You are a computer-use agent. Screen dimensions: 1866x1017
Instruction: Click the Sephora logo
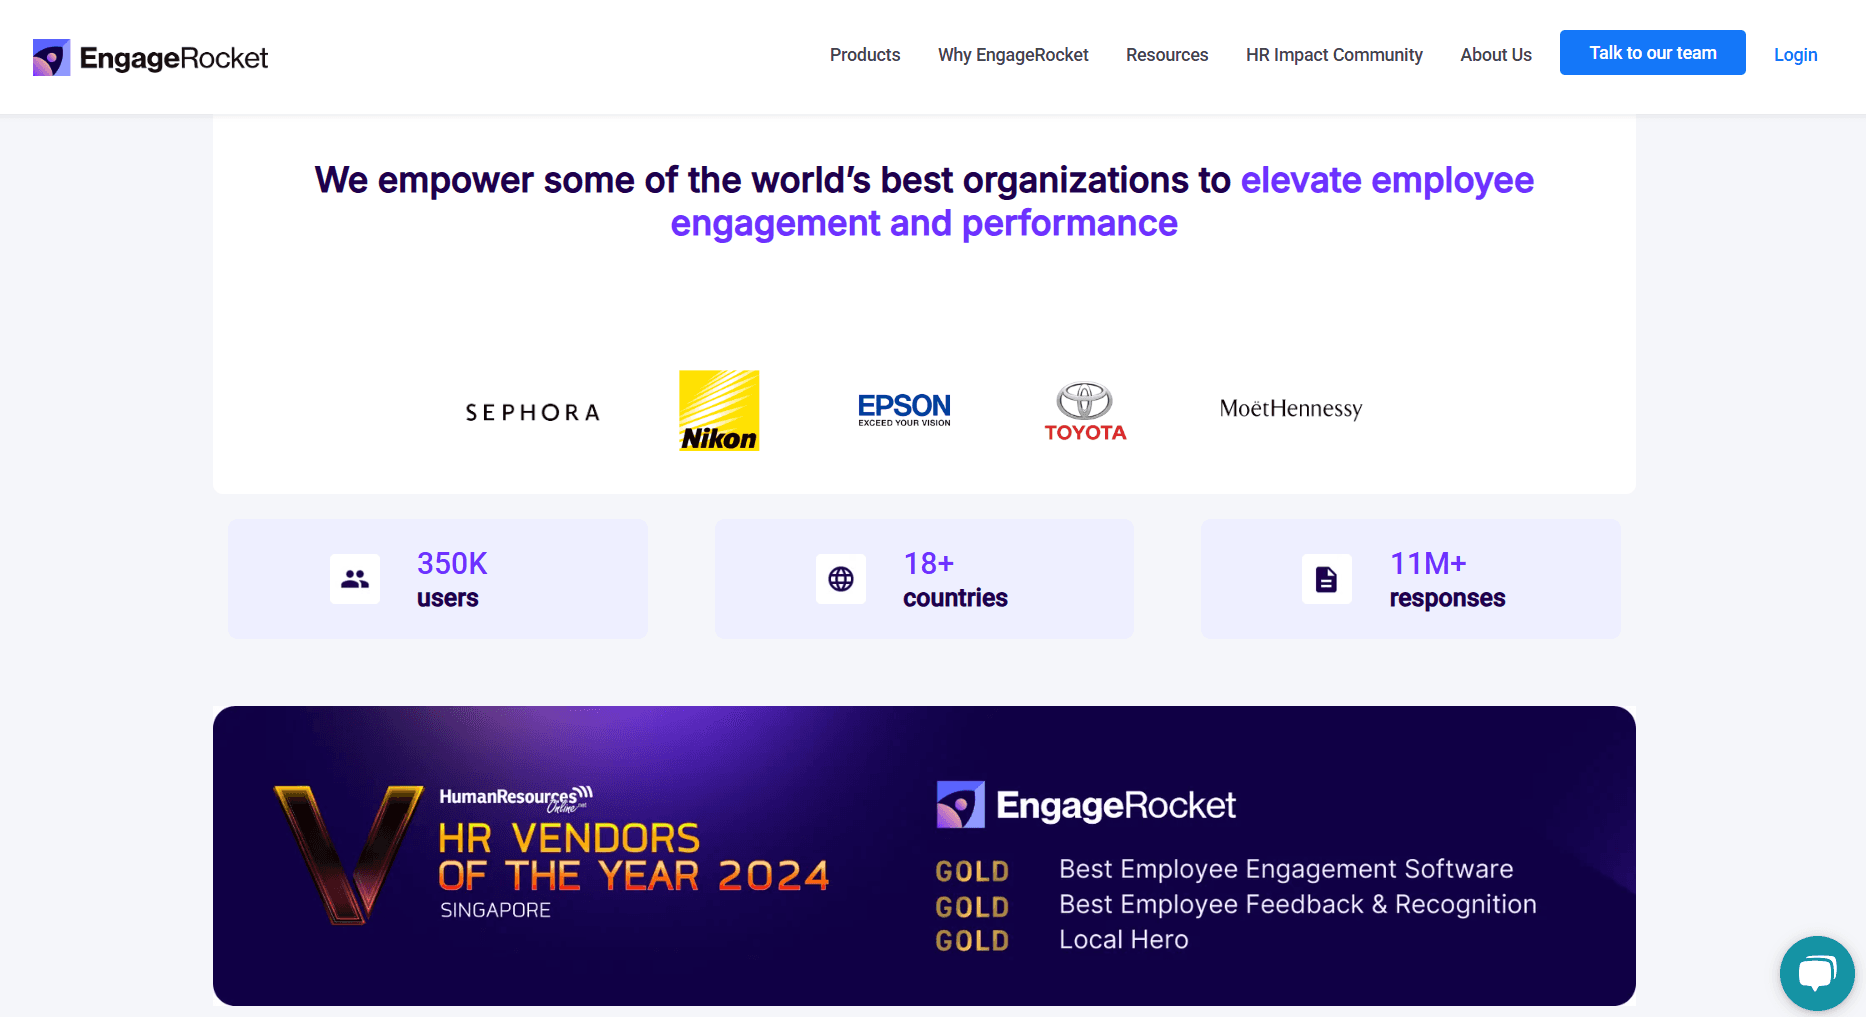[x=532, y=412]
